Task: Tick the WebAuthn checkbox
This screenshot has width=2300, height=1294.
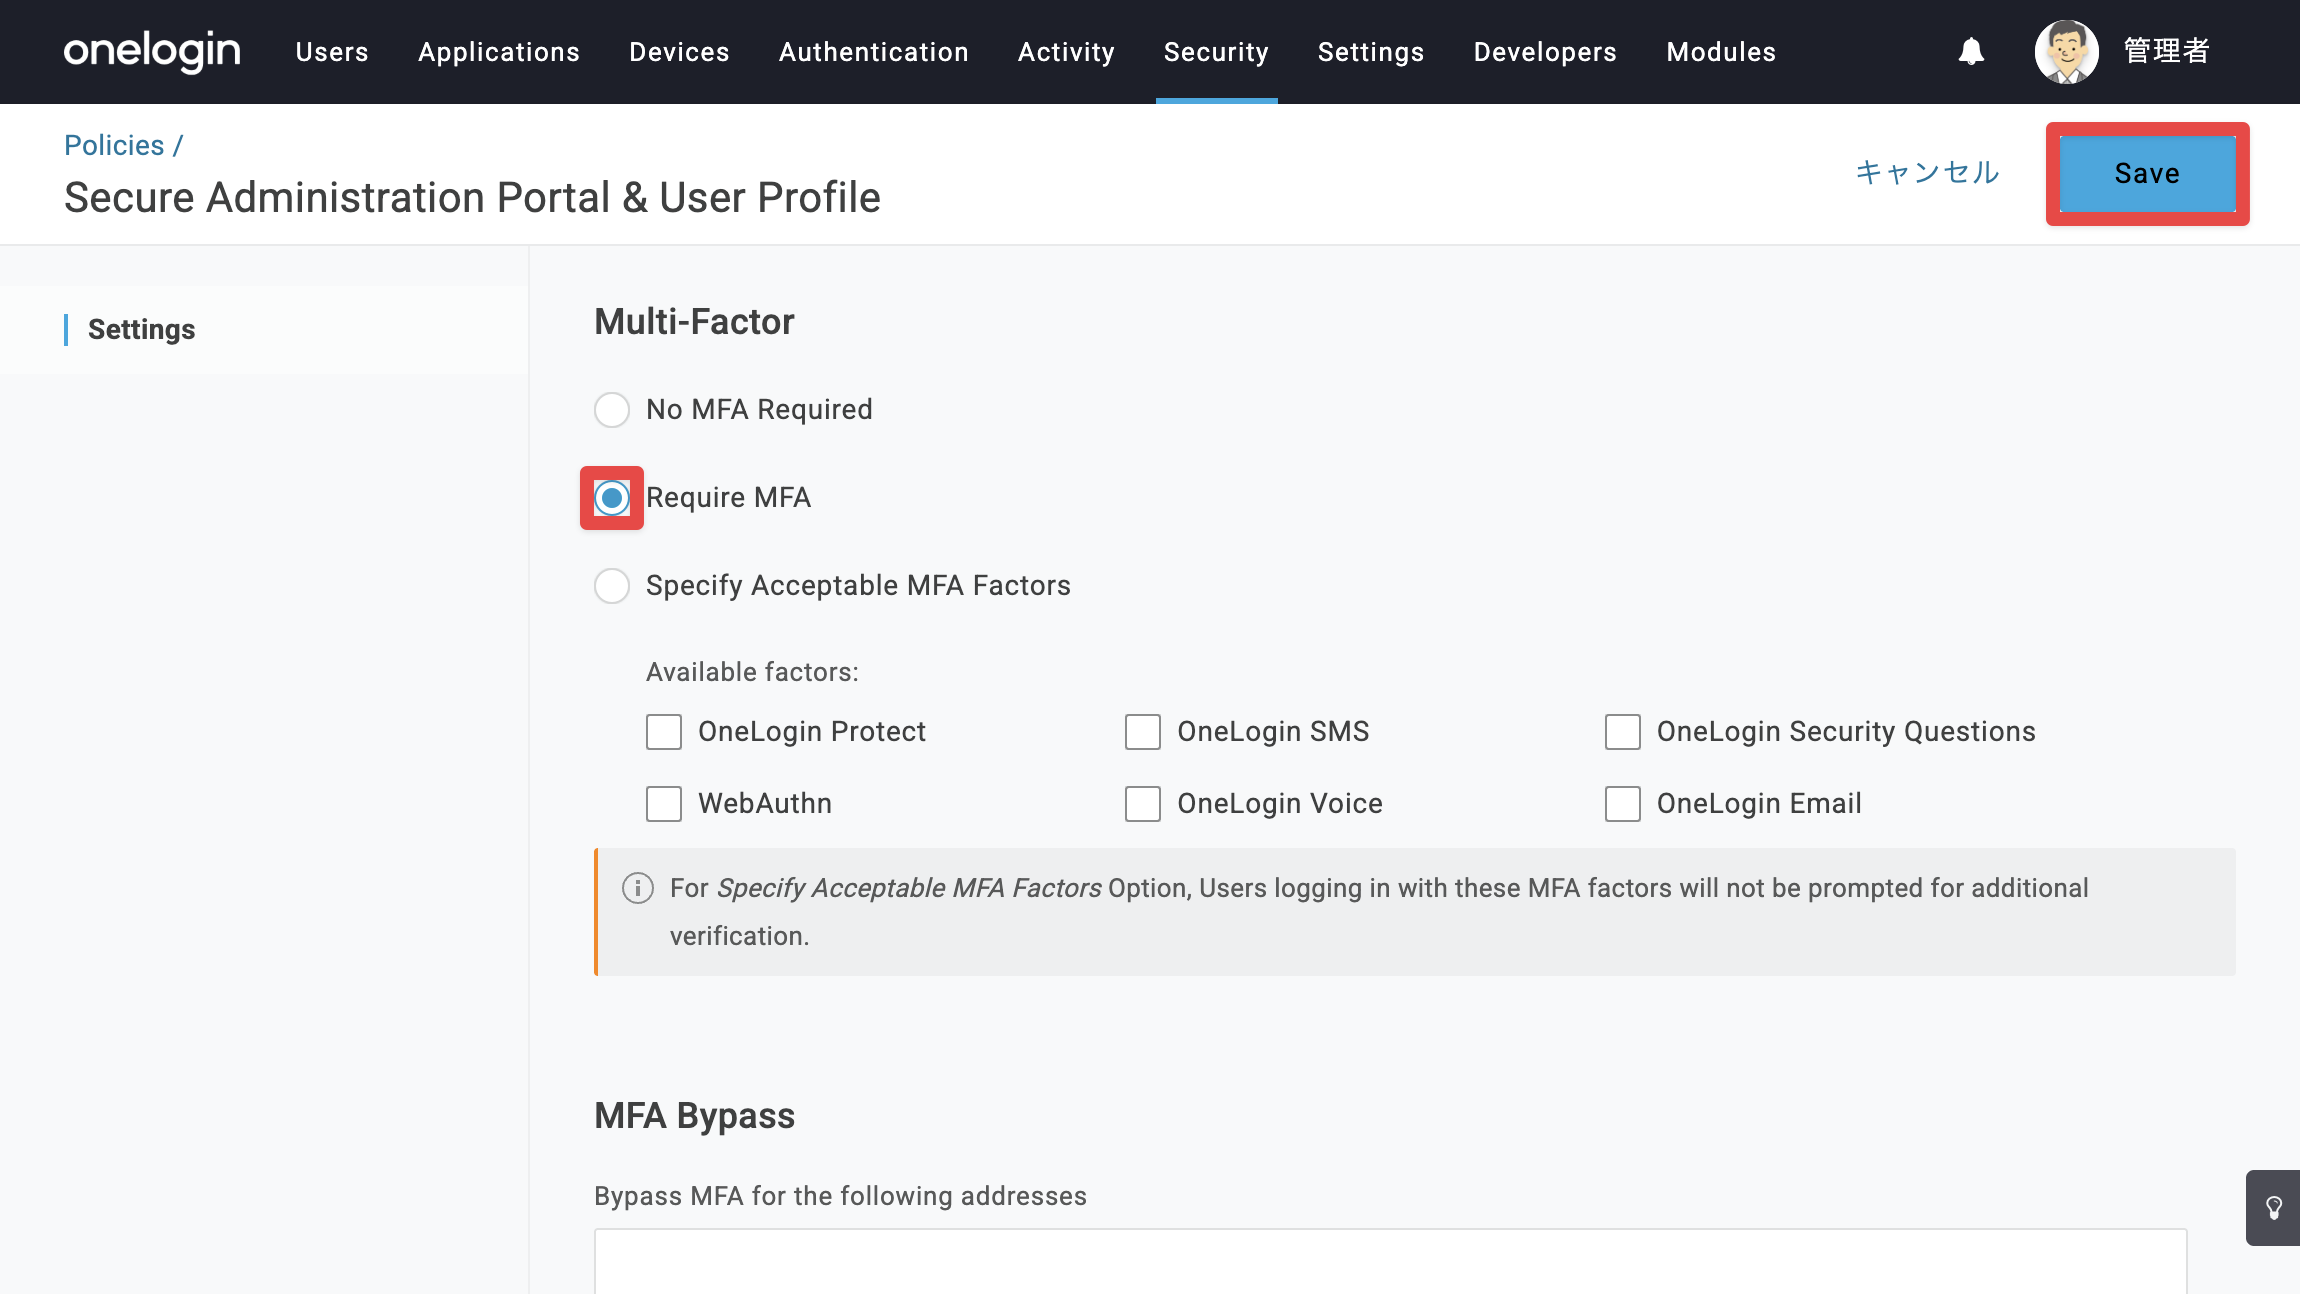Action: [x=664, y=804]
